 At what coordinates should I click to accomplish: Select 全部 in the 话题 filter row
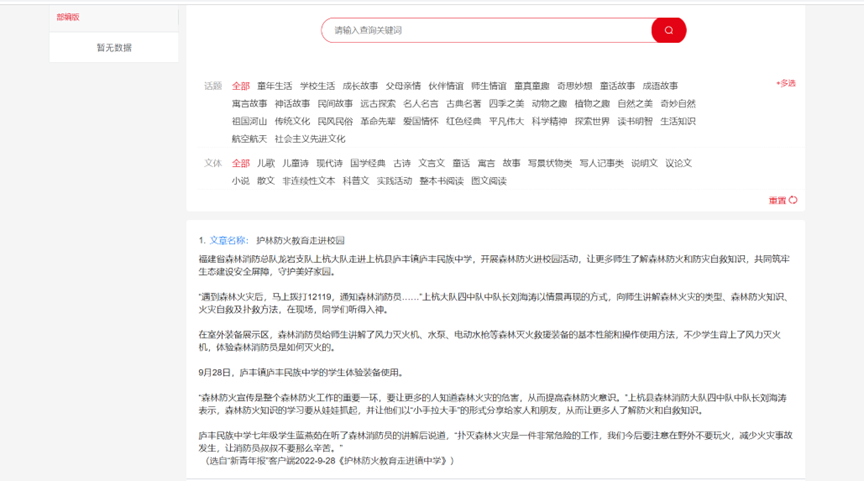(x=241, y=86)
